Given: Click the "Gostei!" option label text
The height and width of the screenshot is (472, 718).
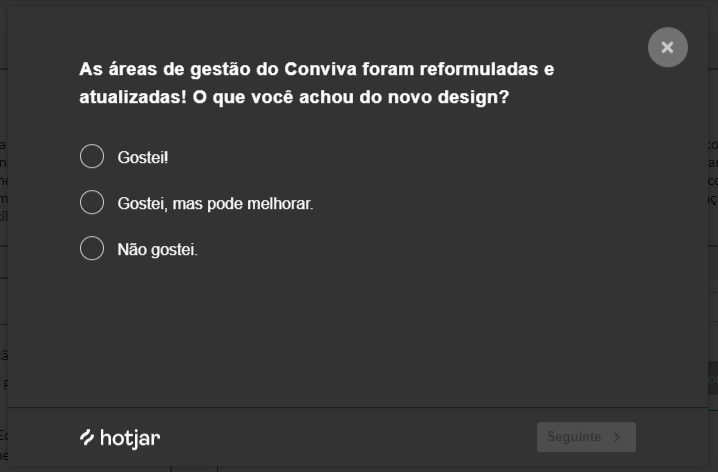Looking at the screenshot, I should [143, 158].
